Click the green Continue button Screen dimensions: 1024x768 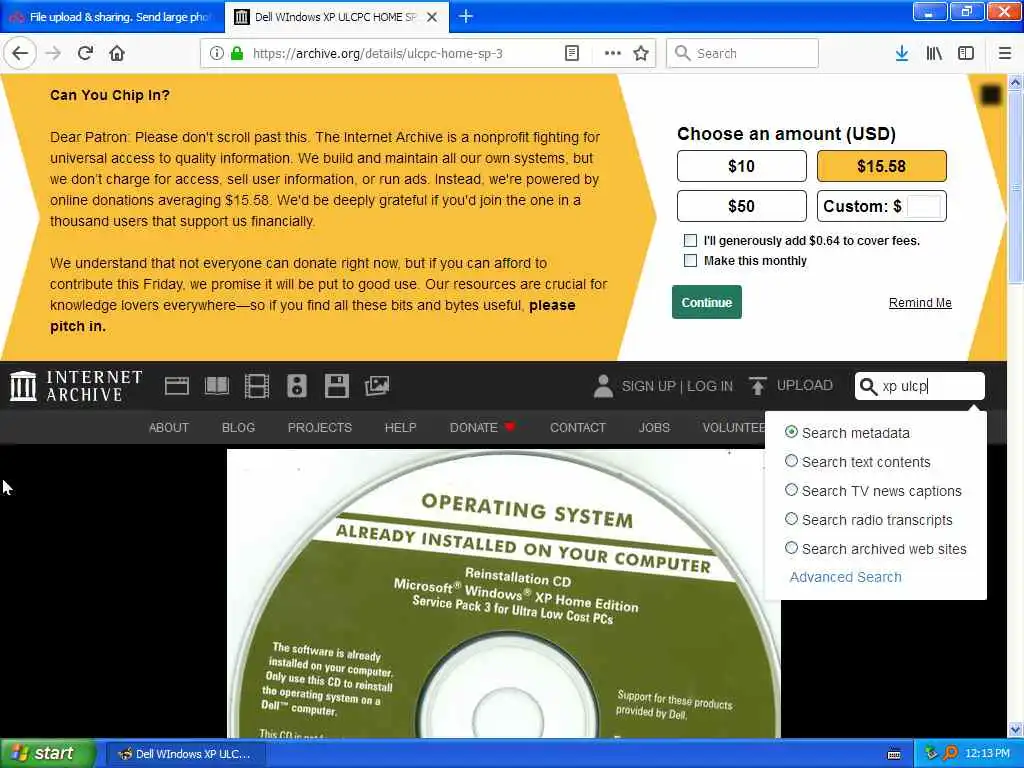click(707, 302)
